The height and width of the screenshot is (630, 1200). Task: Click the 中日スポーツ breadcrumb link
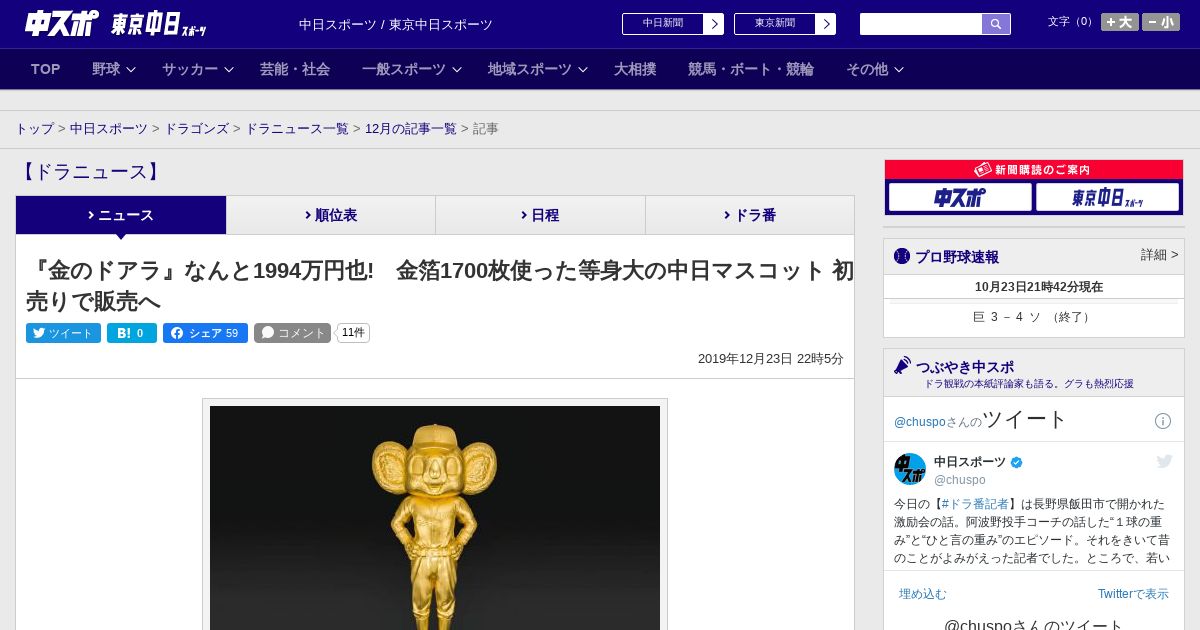(109, 129)
